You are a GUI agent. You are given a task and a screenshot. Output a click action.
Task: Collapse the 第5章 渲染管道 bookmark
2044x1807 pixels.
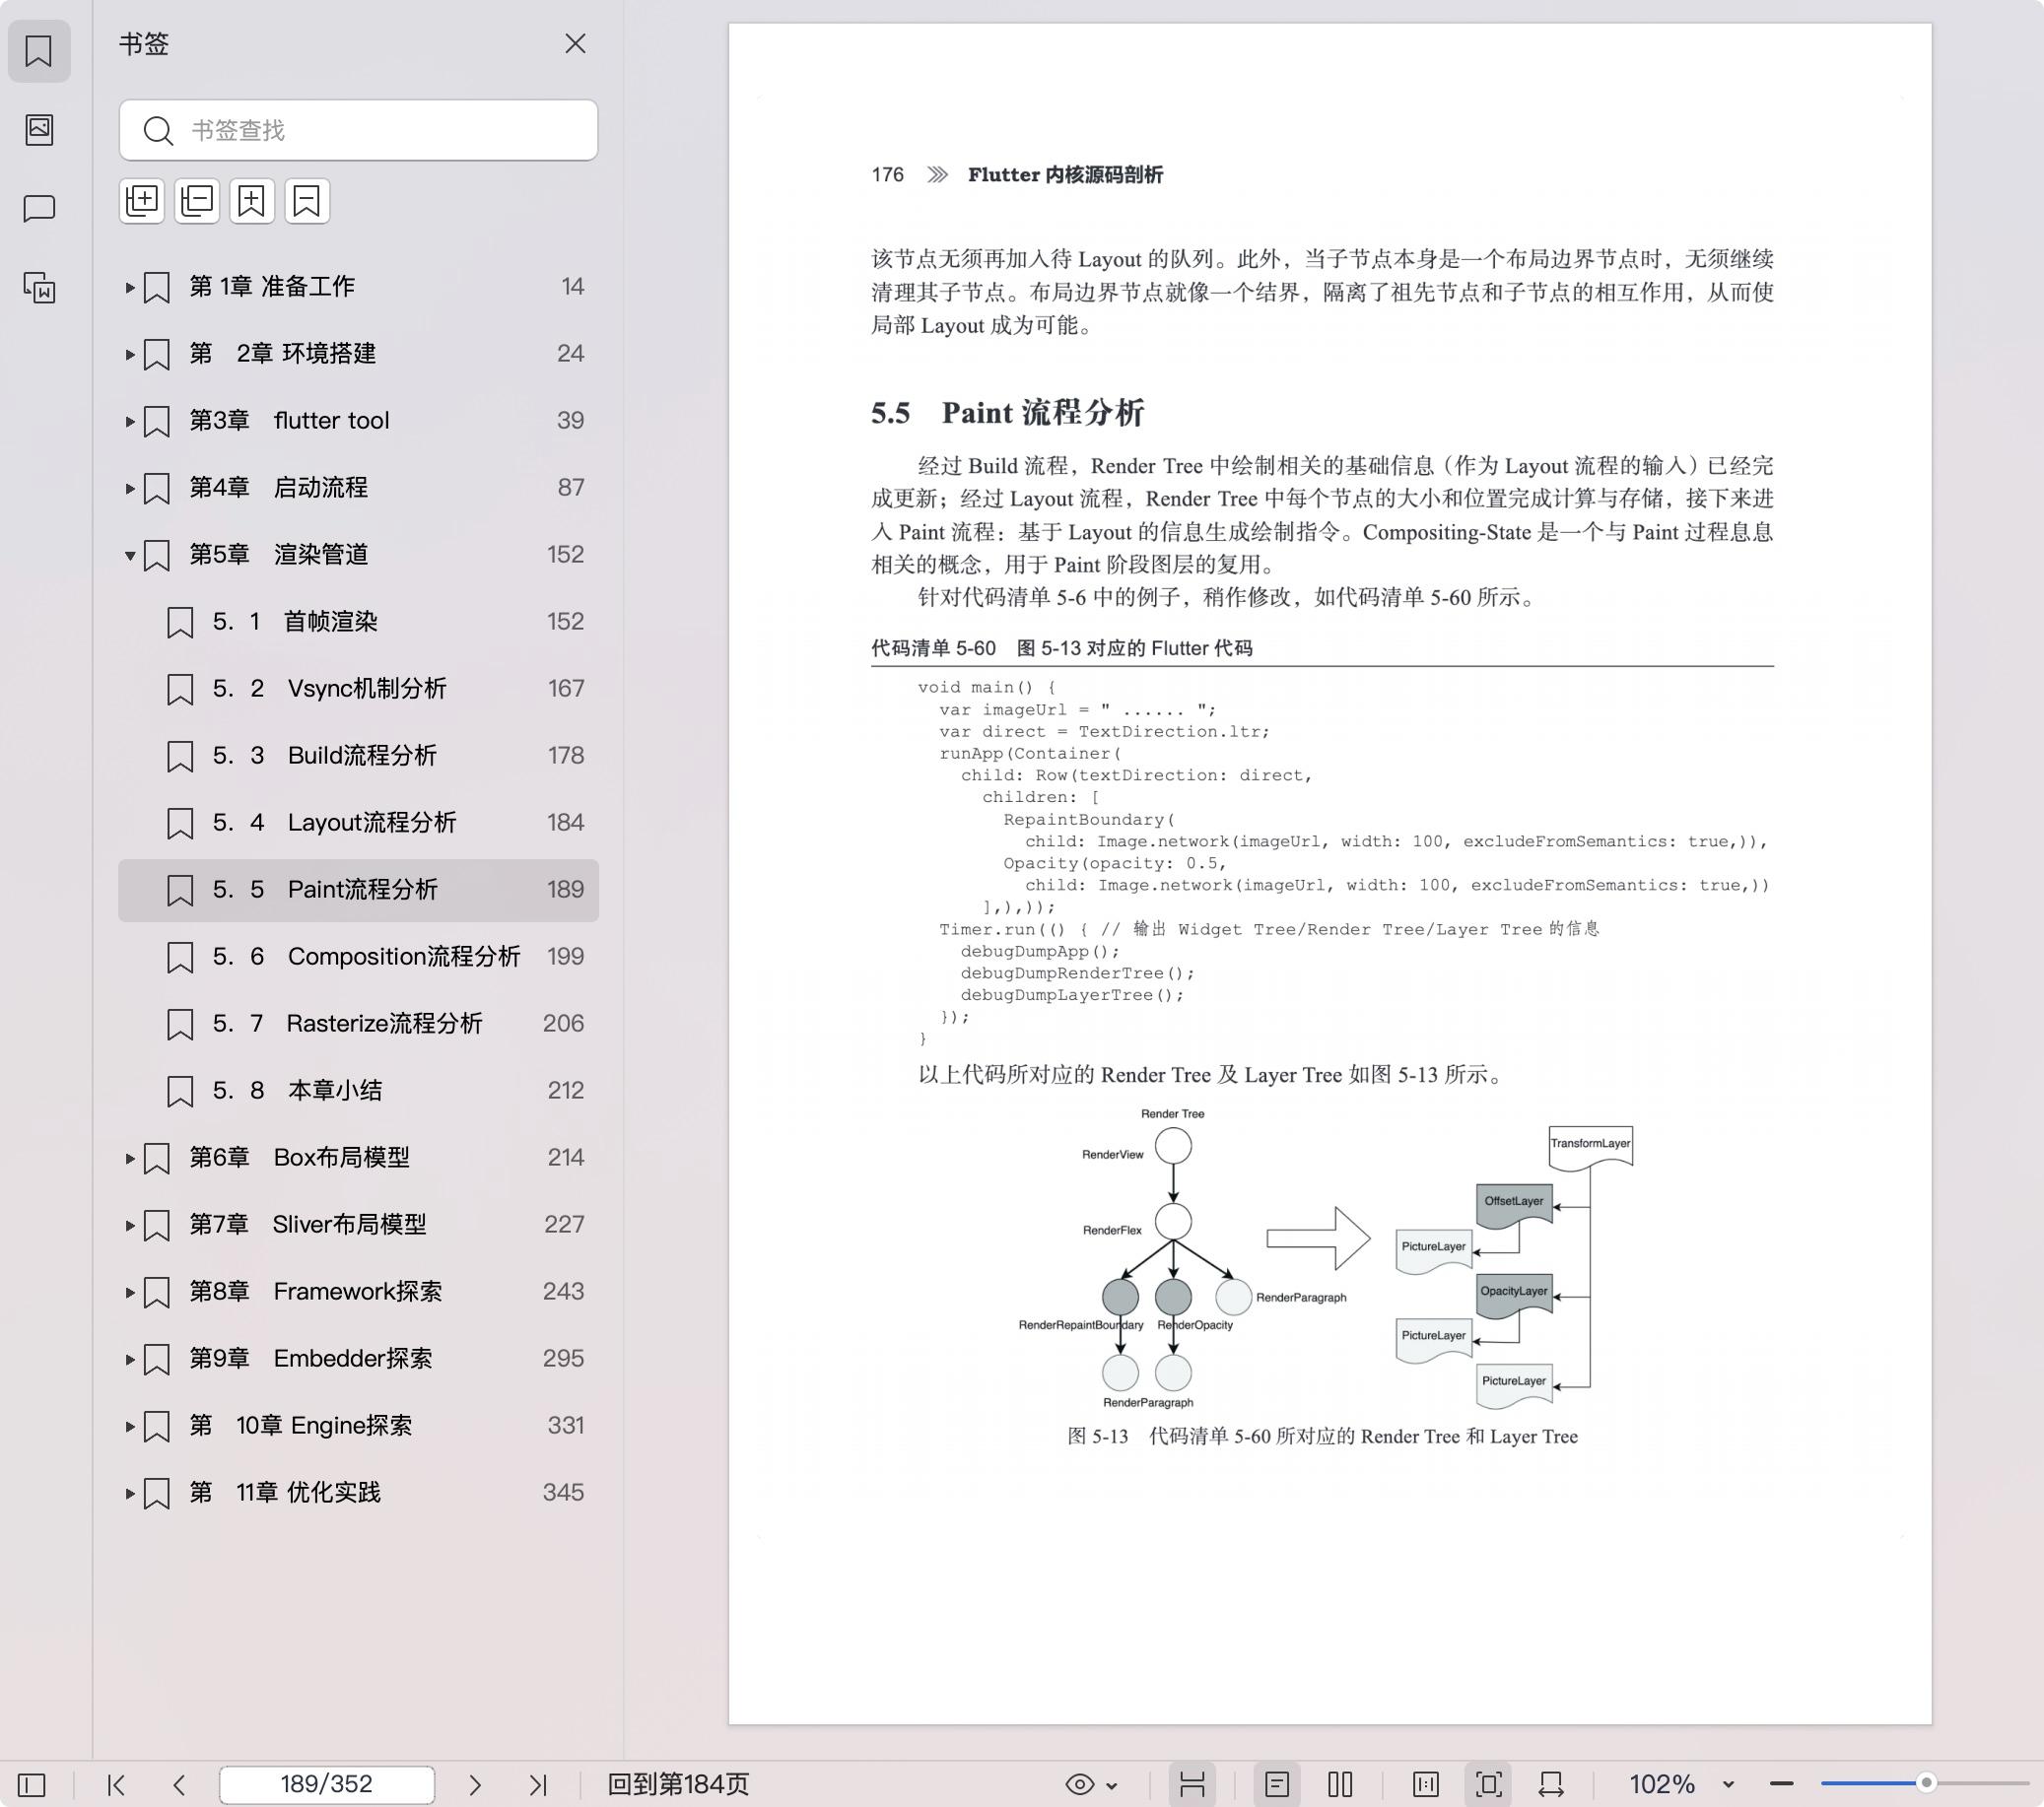point(130,555)
